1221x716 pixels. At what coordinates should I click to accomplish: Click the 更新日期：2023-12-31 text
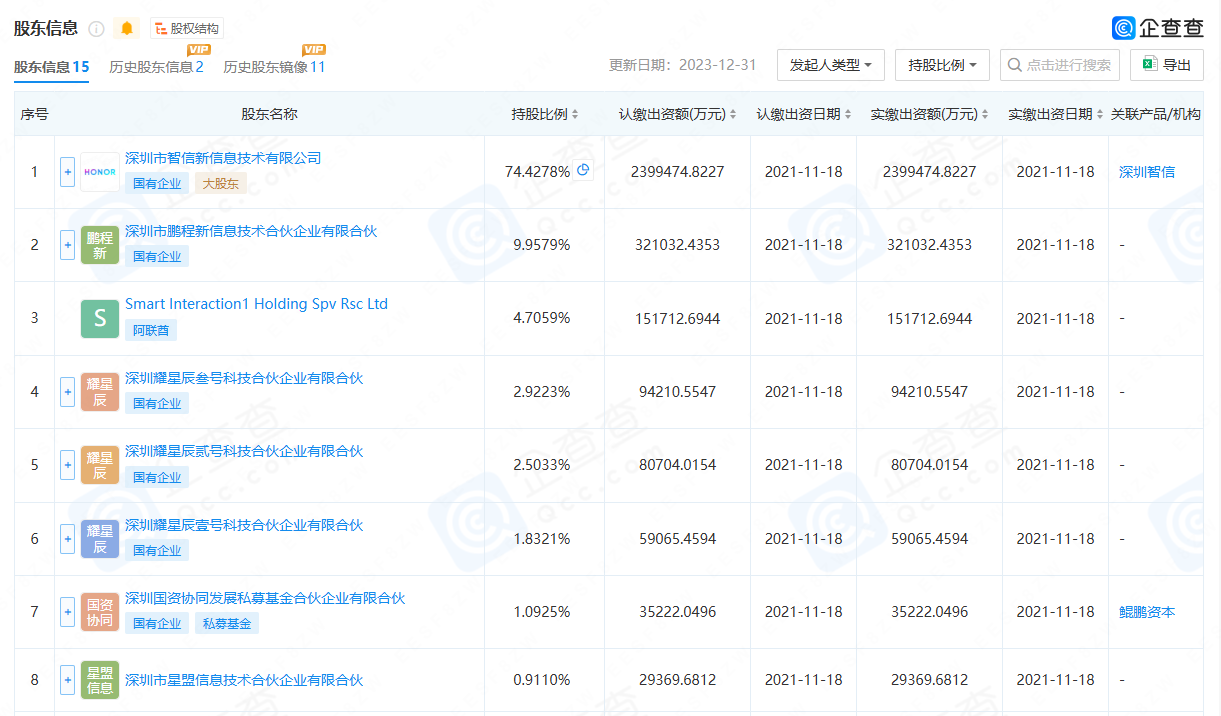(683, 65)
